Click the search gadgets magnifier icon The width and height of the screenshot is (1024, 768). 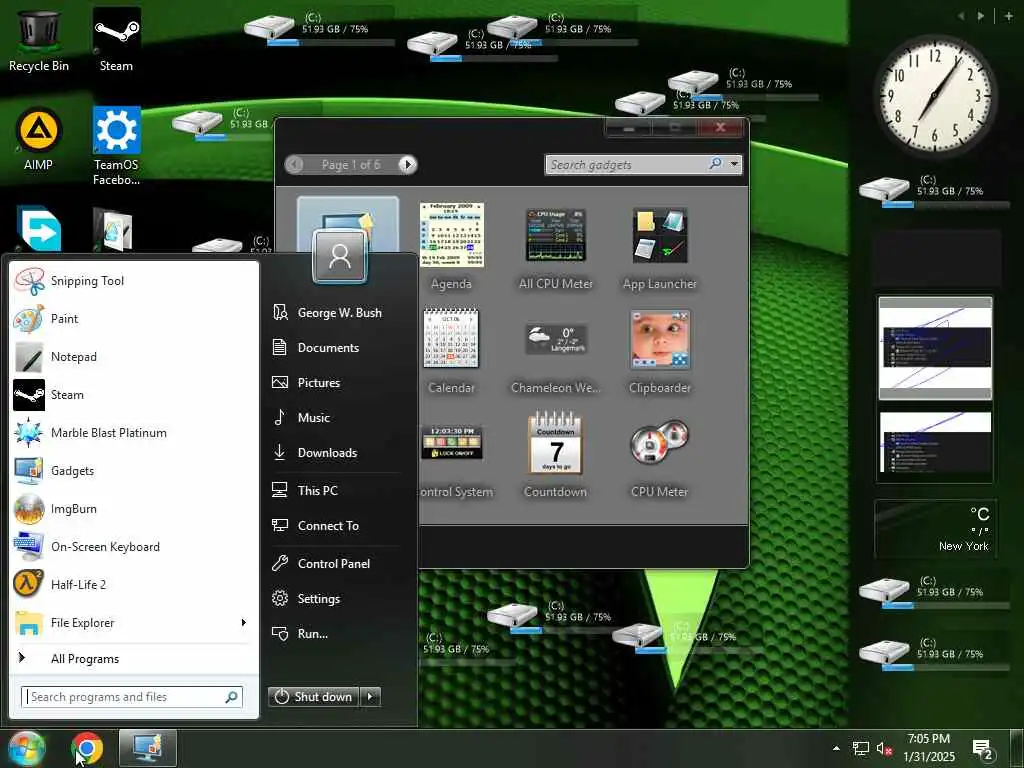coord(716,164)
